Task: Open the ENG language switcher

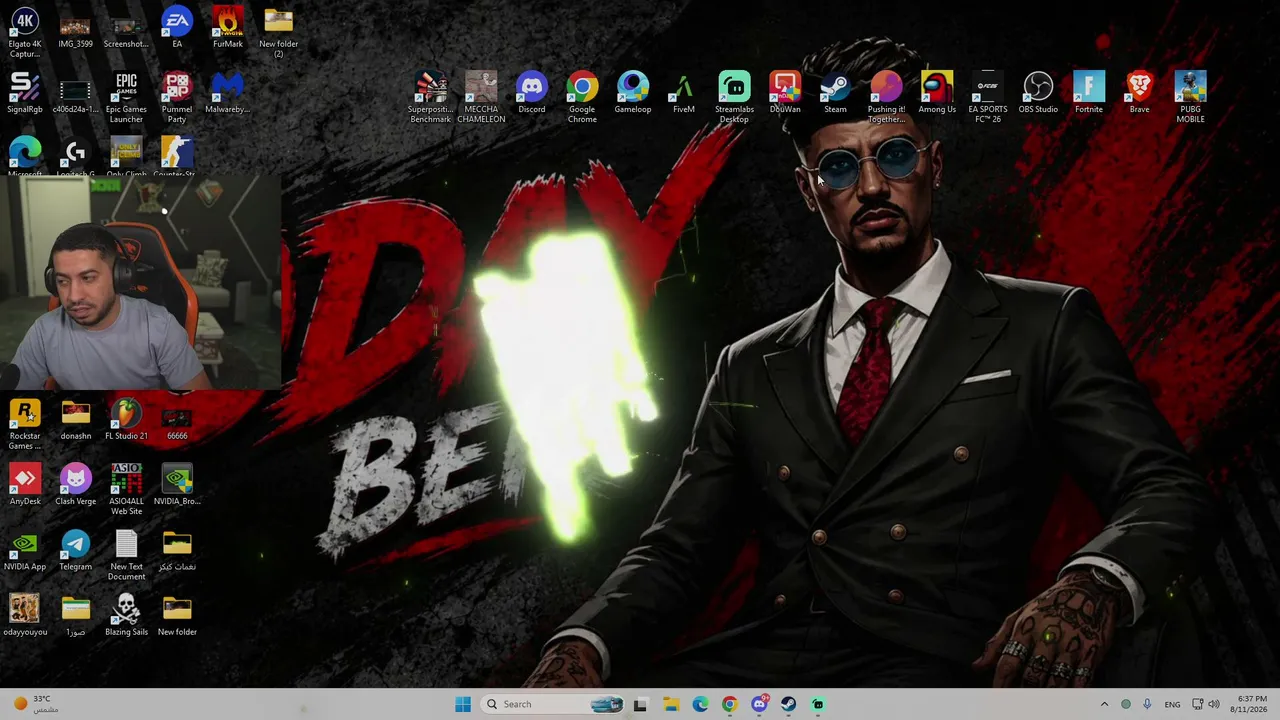Action: pyautogui.click(x=1172, y=704)
